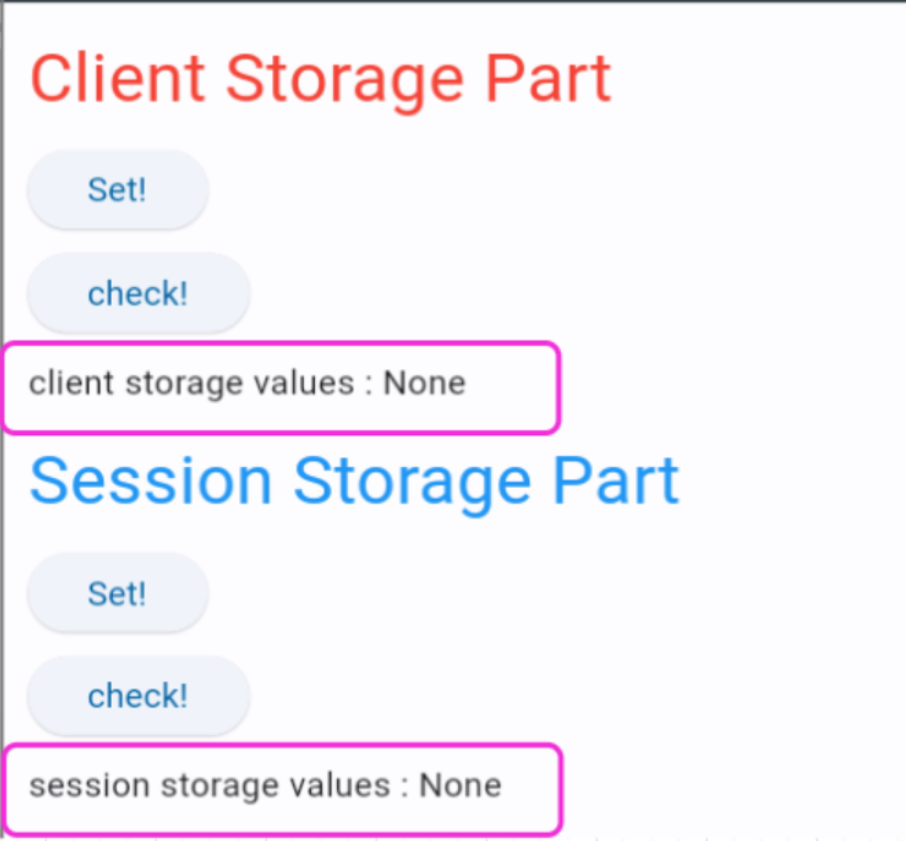Click the word "Storage" in blue heading
Screen dimensions: 906x841
[413, 481]
